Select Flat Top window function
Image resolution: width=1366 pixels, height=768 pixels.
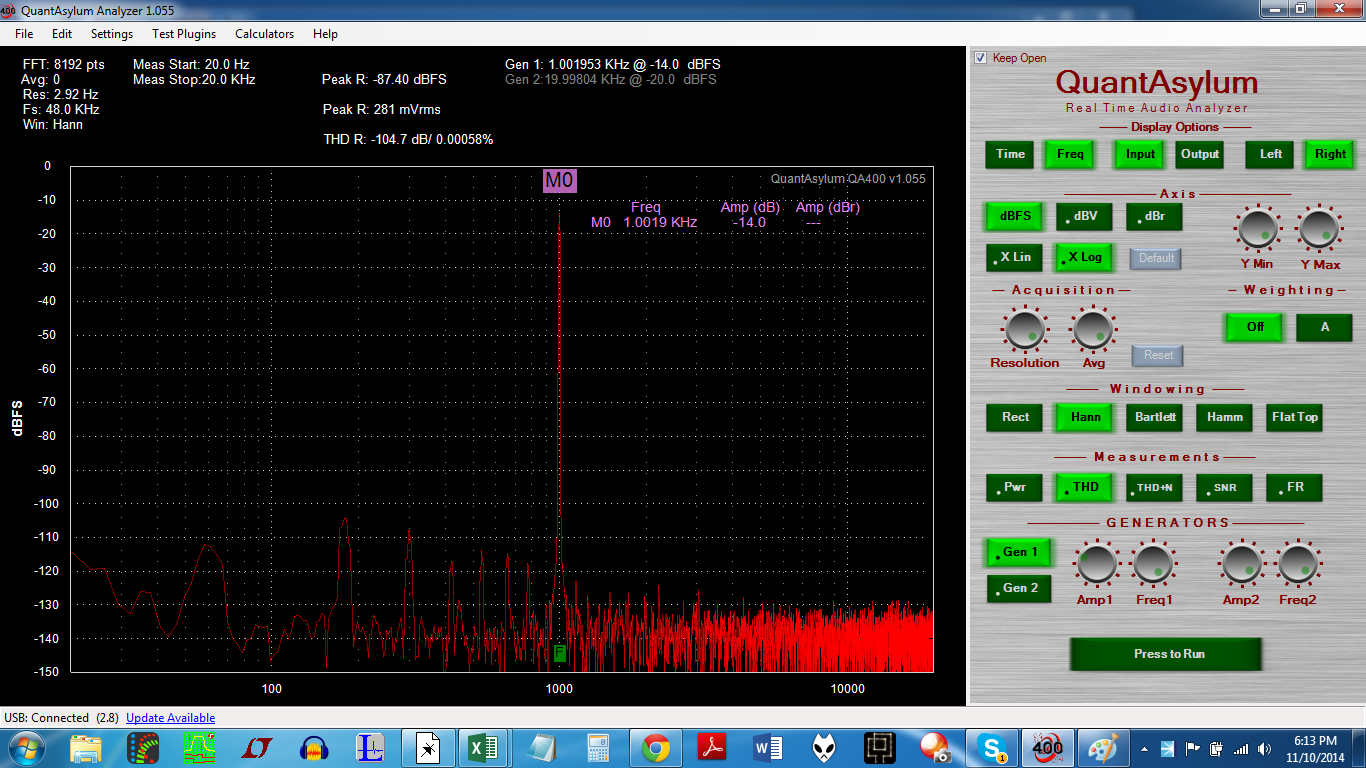point(1294,417)
